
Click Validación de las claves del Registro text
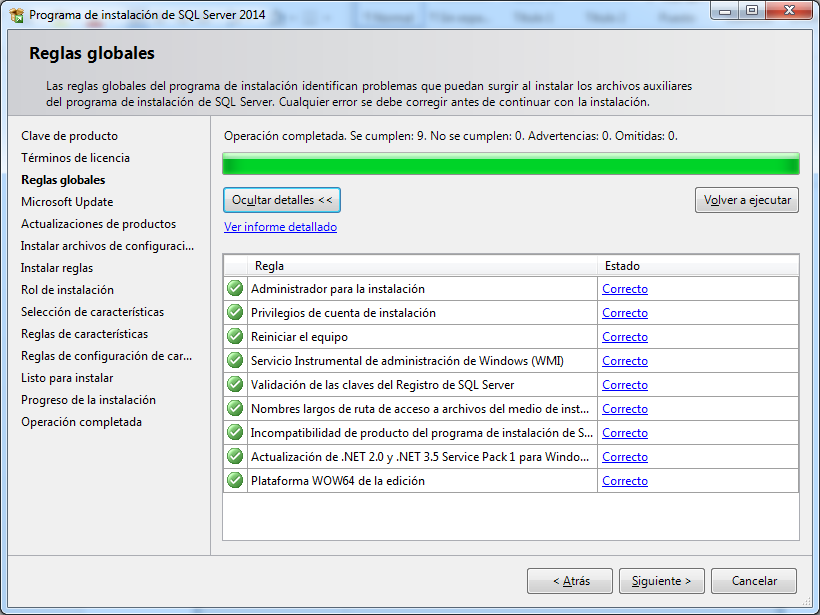pos(383,385)
